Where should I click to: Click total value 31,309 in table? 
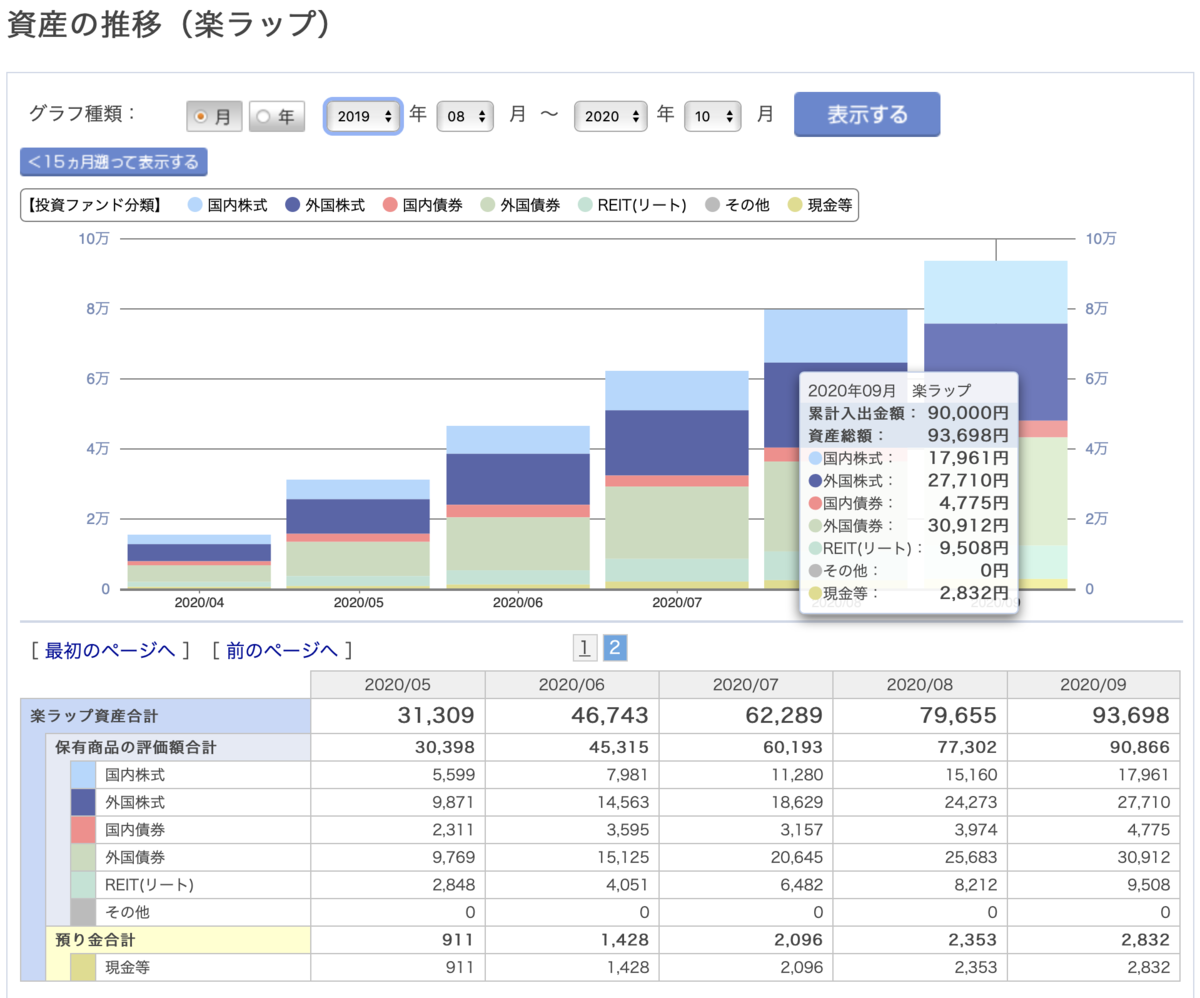click(x=436, y=716)
